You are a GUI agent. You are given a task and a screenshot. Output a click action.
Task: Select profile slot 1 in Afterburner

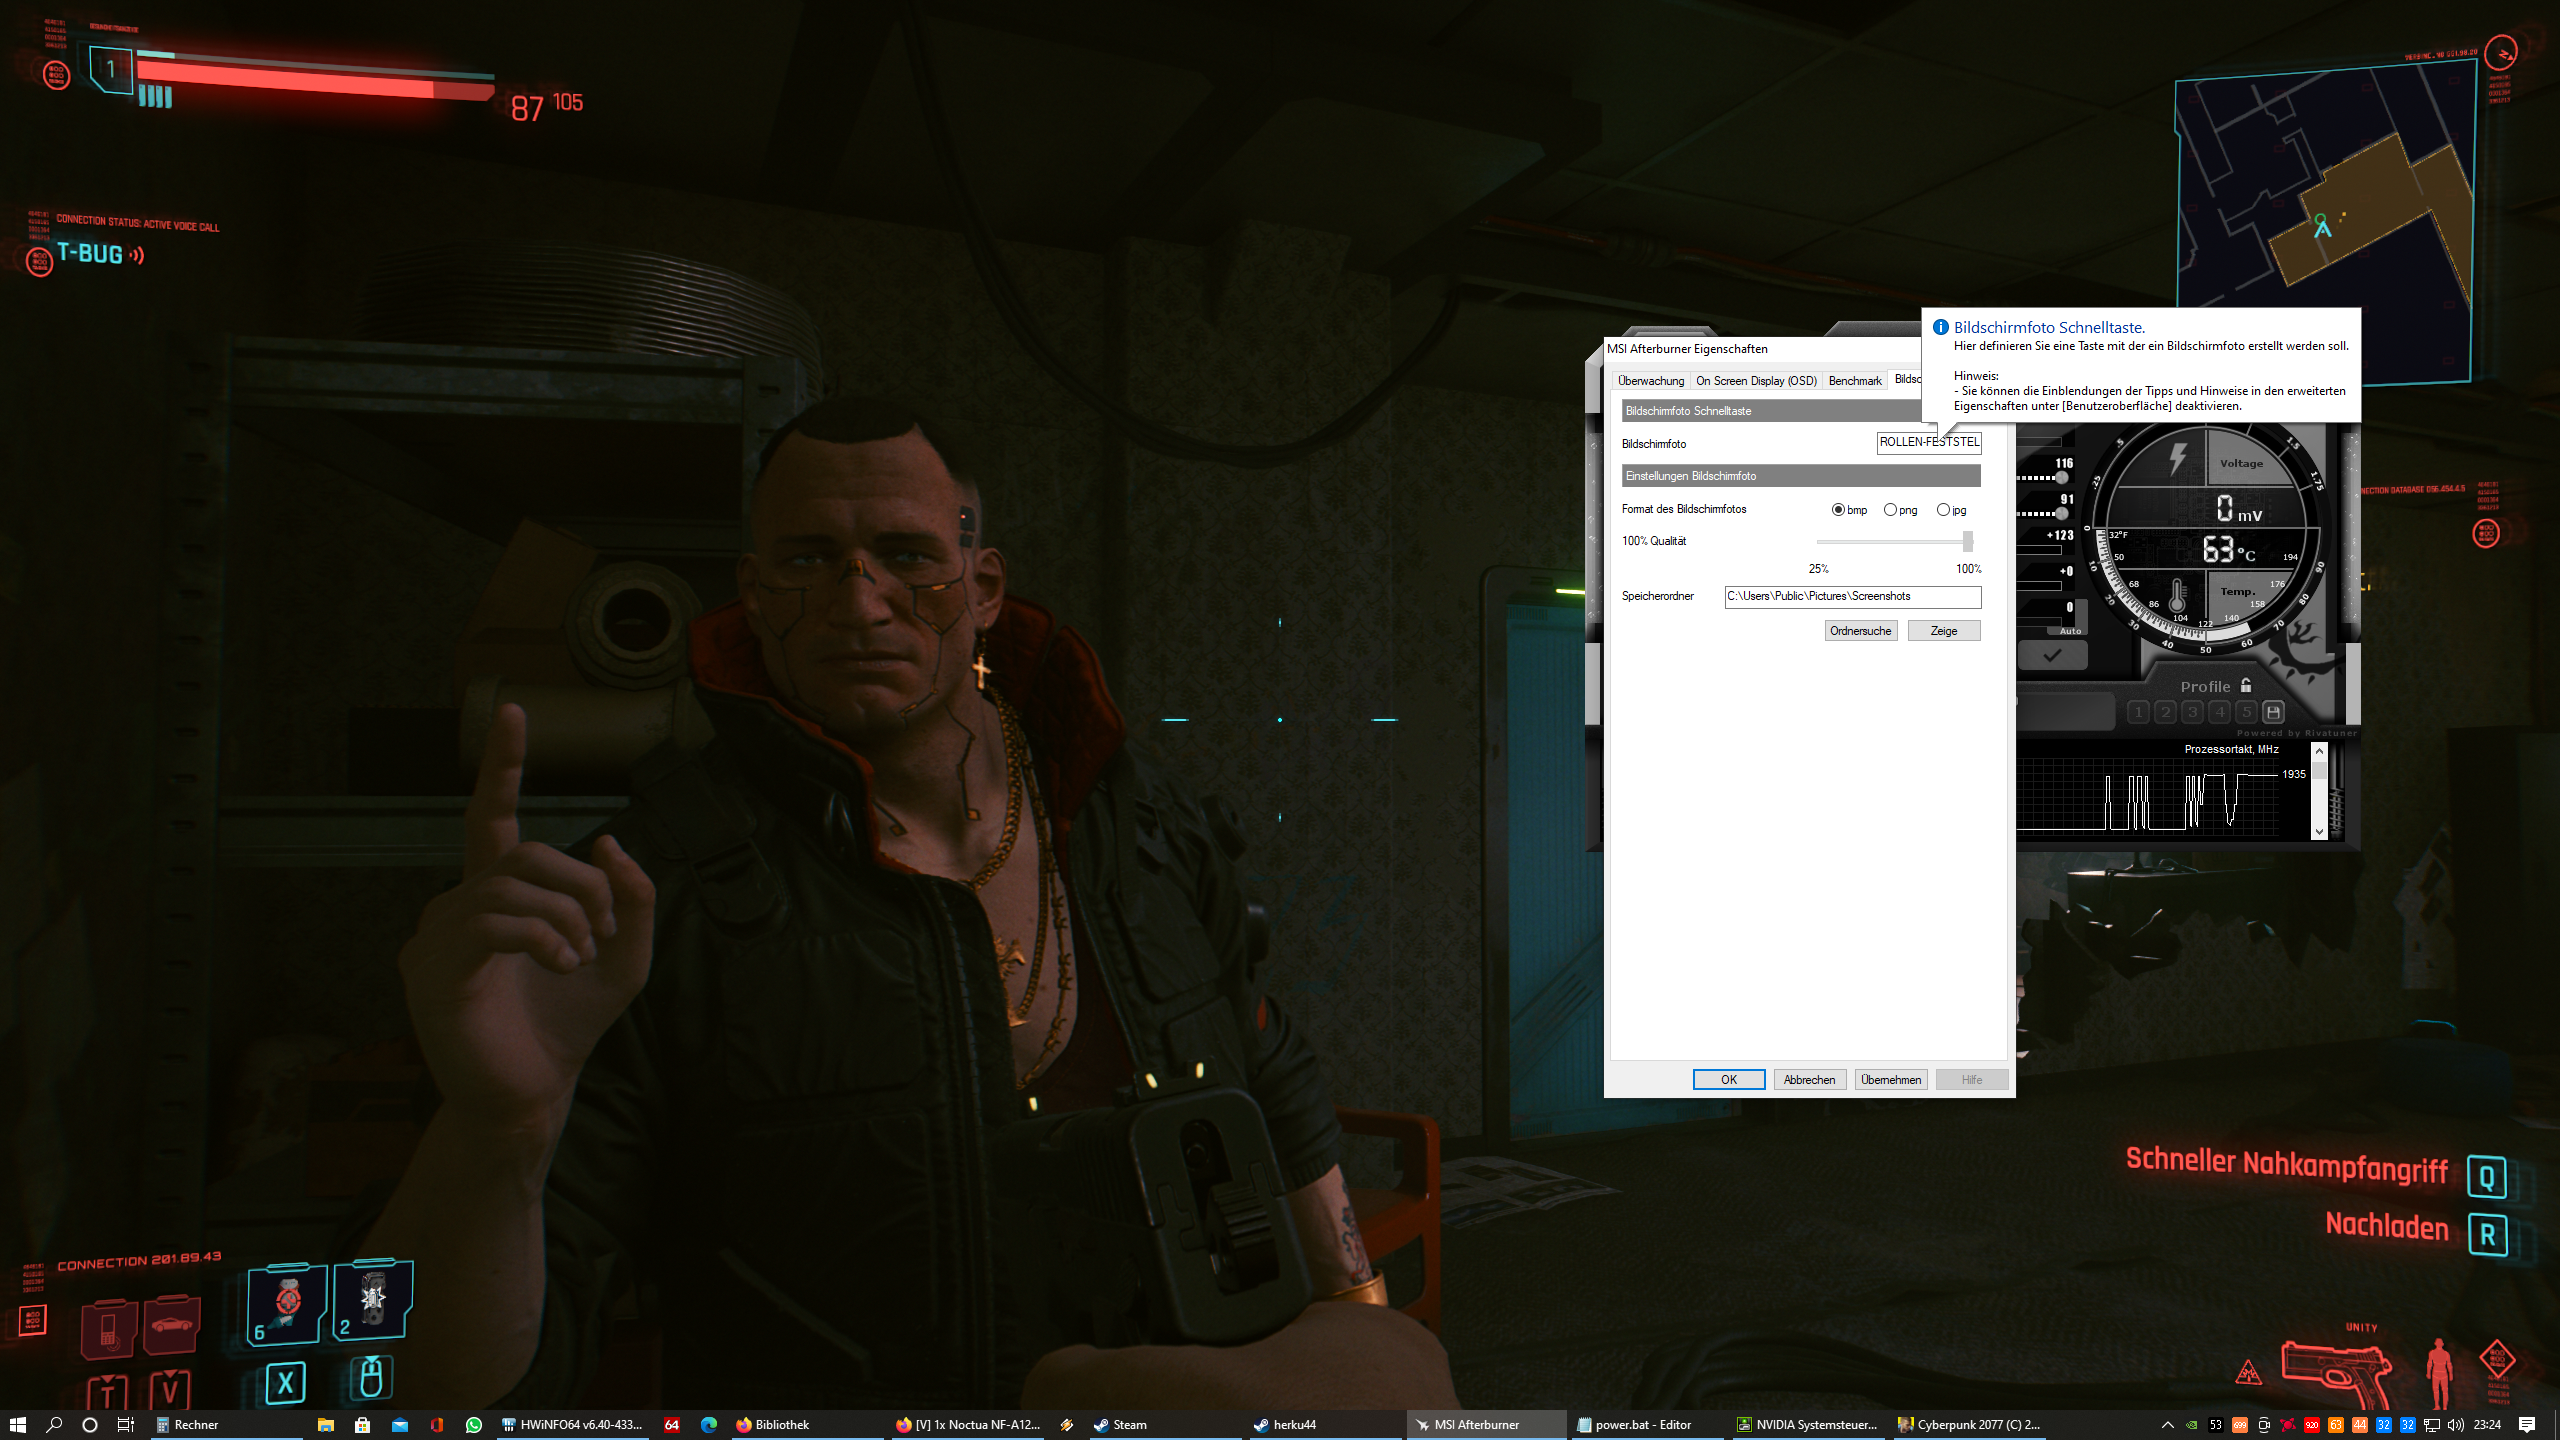(2138, 712)
